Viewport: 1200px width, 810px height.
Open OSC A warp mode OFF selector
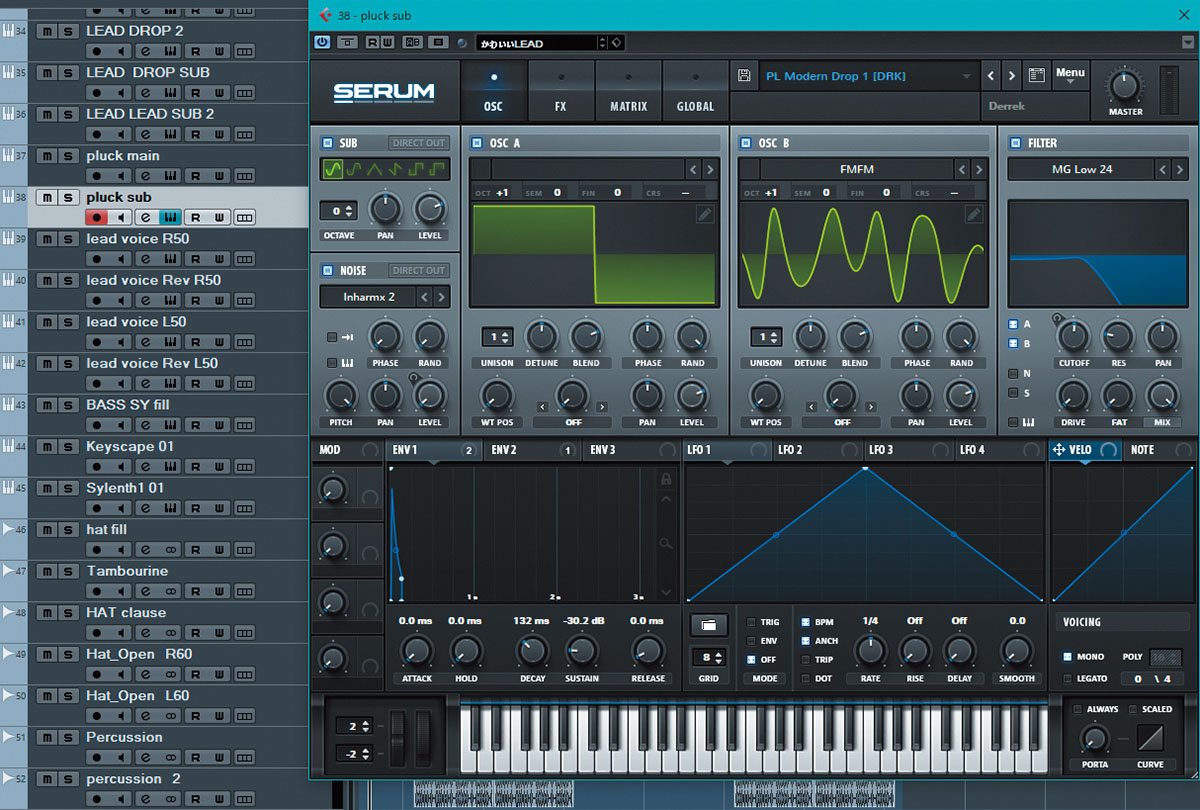(573, 423)
